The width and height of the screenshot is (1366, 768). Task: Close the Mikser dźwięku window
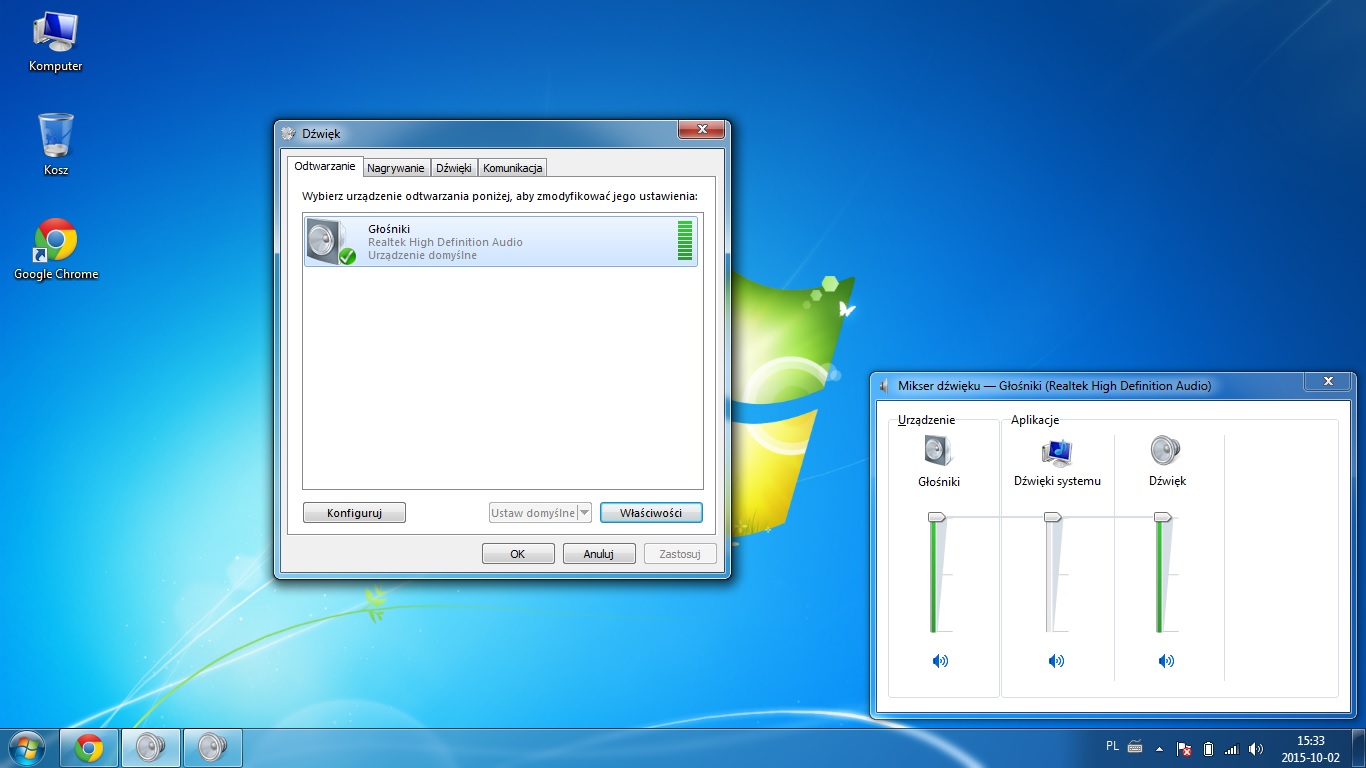point(1328,381)
